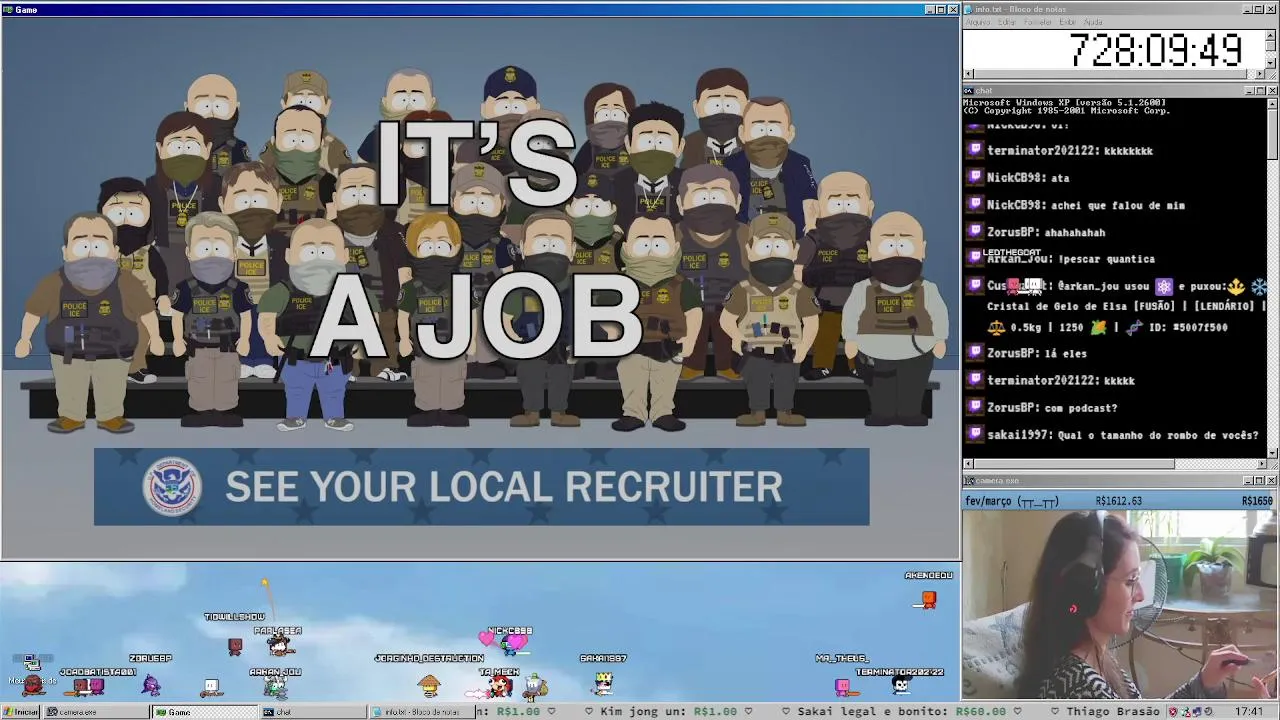
Task: Click chat window horizontal scrollbar thumb
Action: tap(1075, 463)
